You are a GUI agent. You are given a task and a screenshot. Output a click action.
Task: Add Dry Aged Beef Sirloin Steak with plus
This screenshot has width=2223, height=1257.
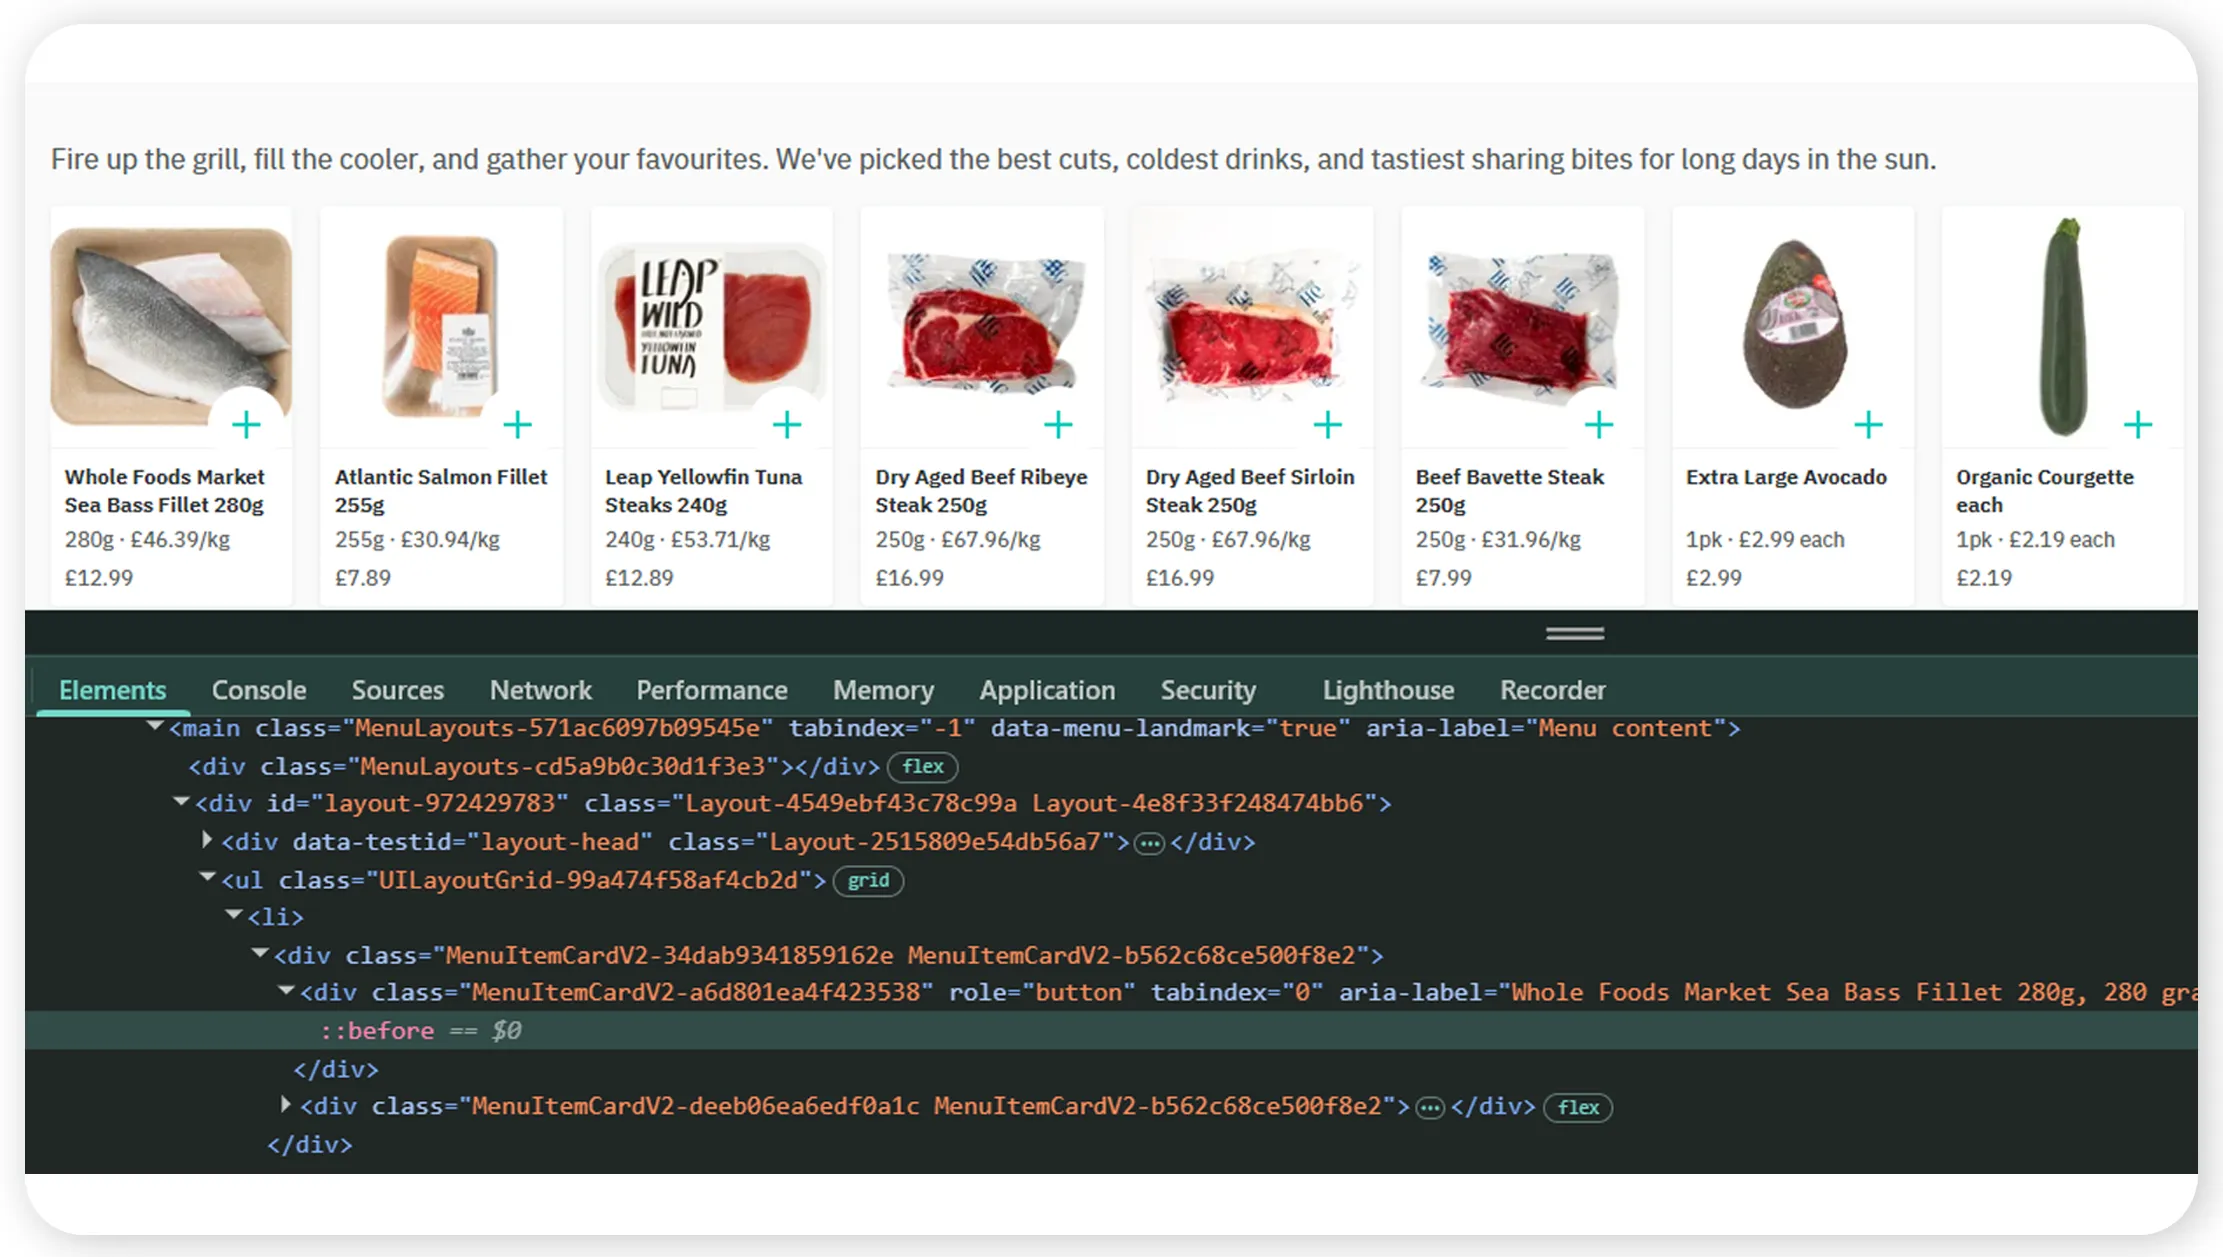[x=1328, y=425]
